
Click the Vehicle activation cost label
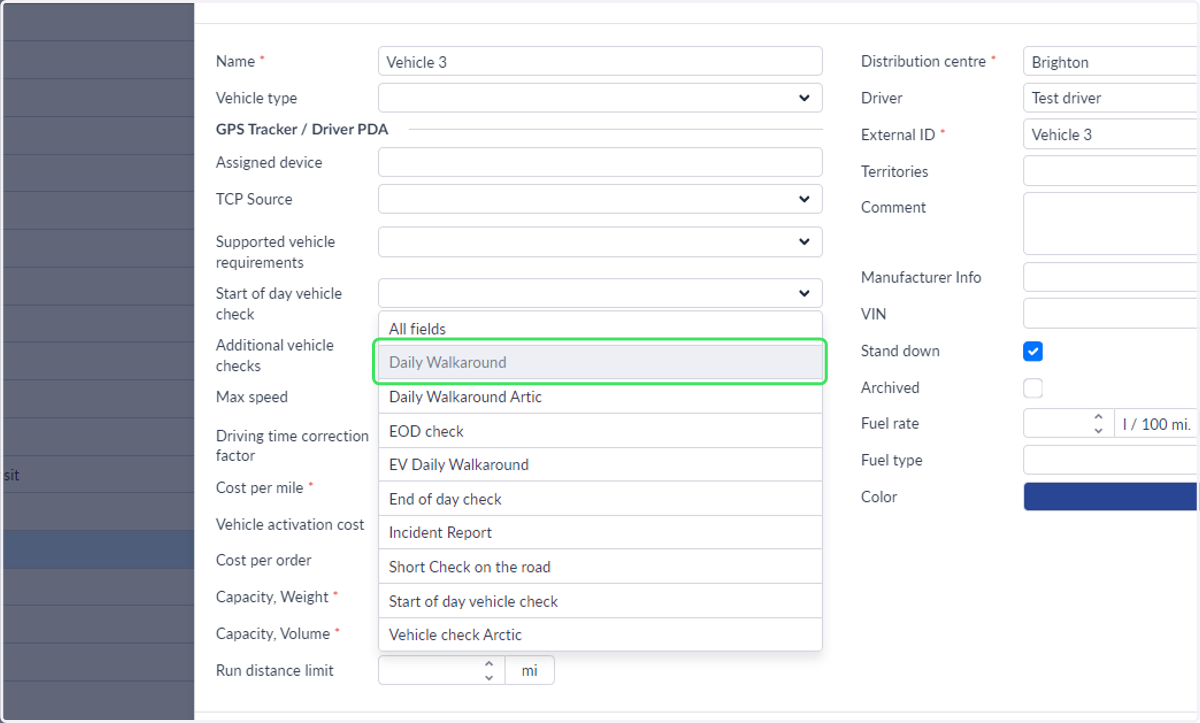coord(290,524)
